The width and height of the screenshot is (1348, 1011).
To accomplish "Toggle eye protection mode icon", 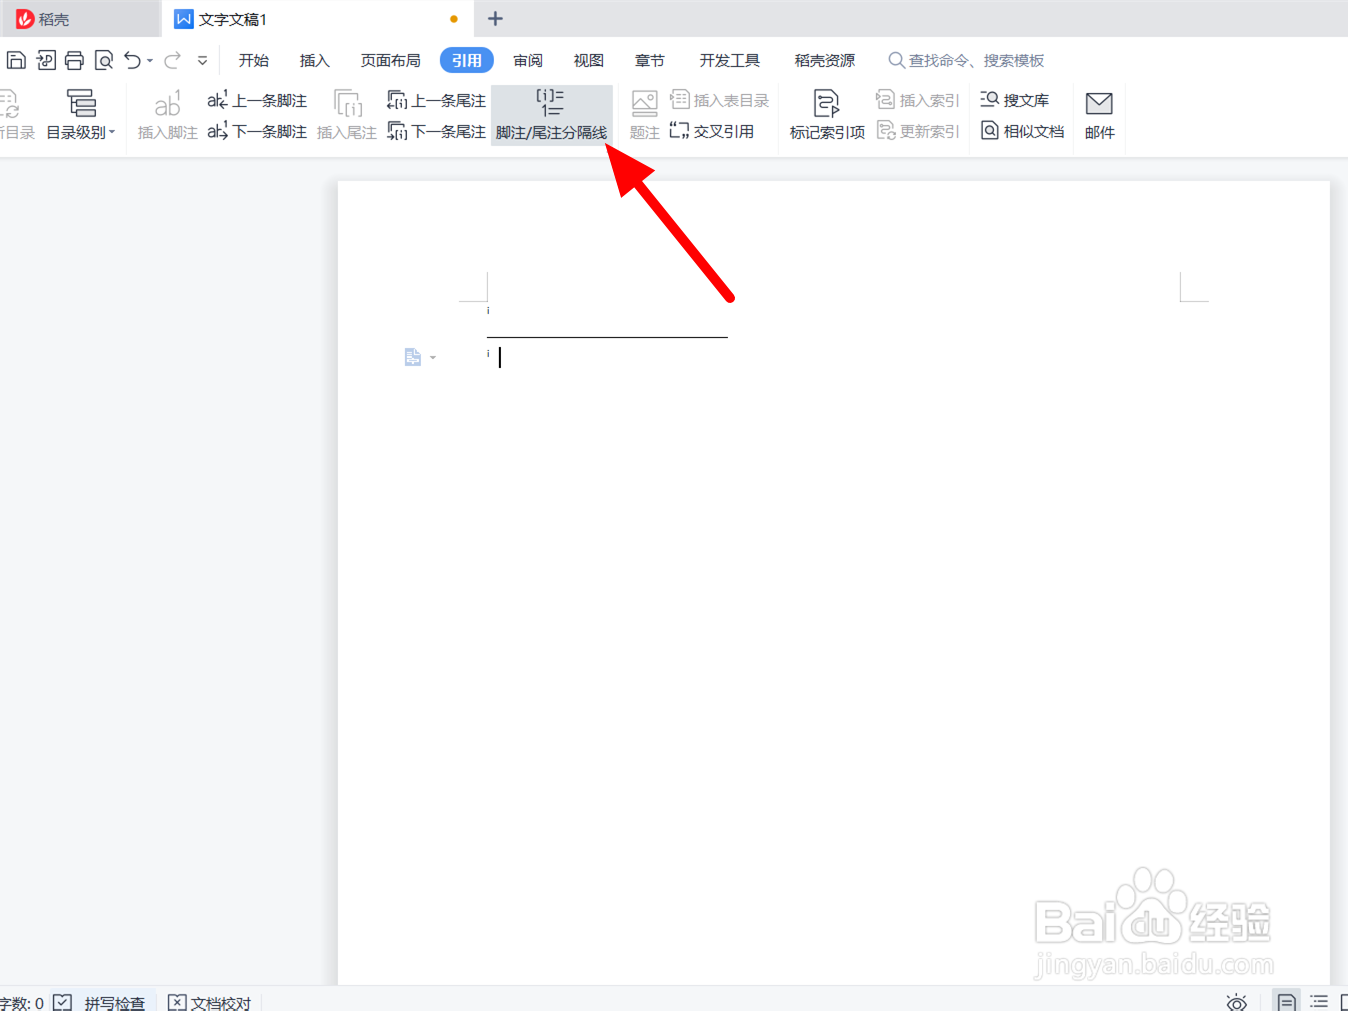I will pos(1237,1002).
